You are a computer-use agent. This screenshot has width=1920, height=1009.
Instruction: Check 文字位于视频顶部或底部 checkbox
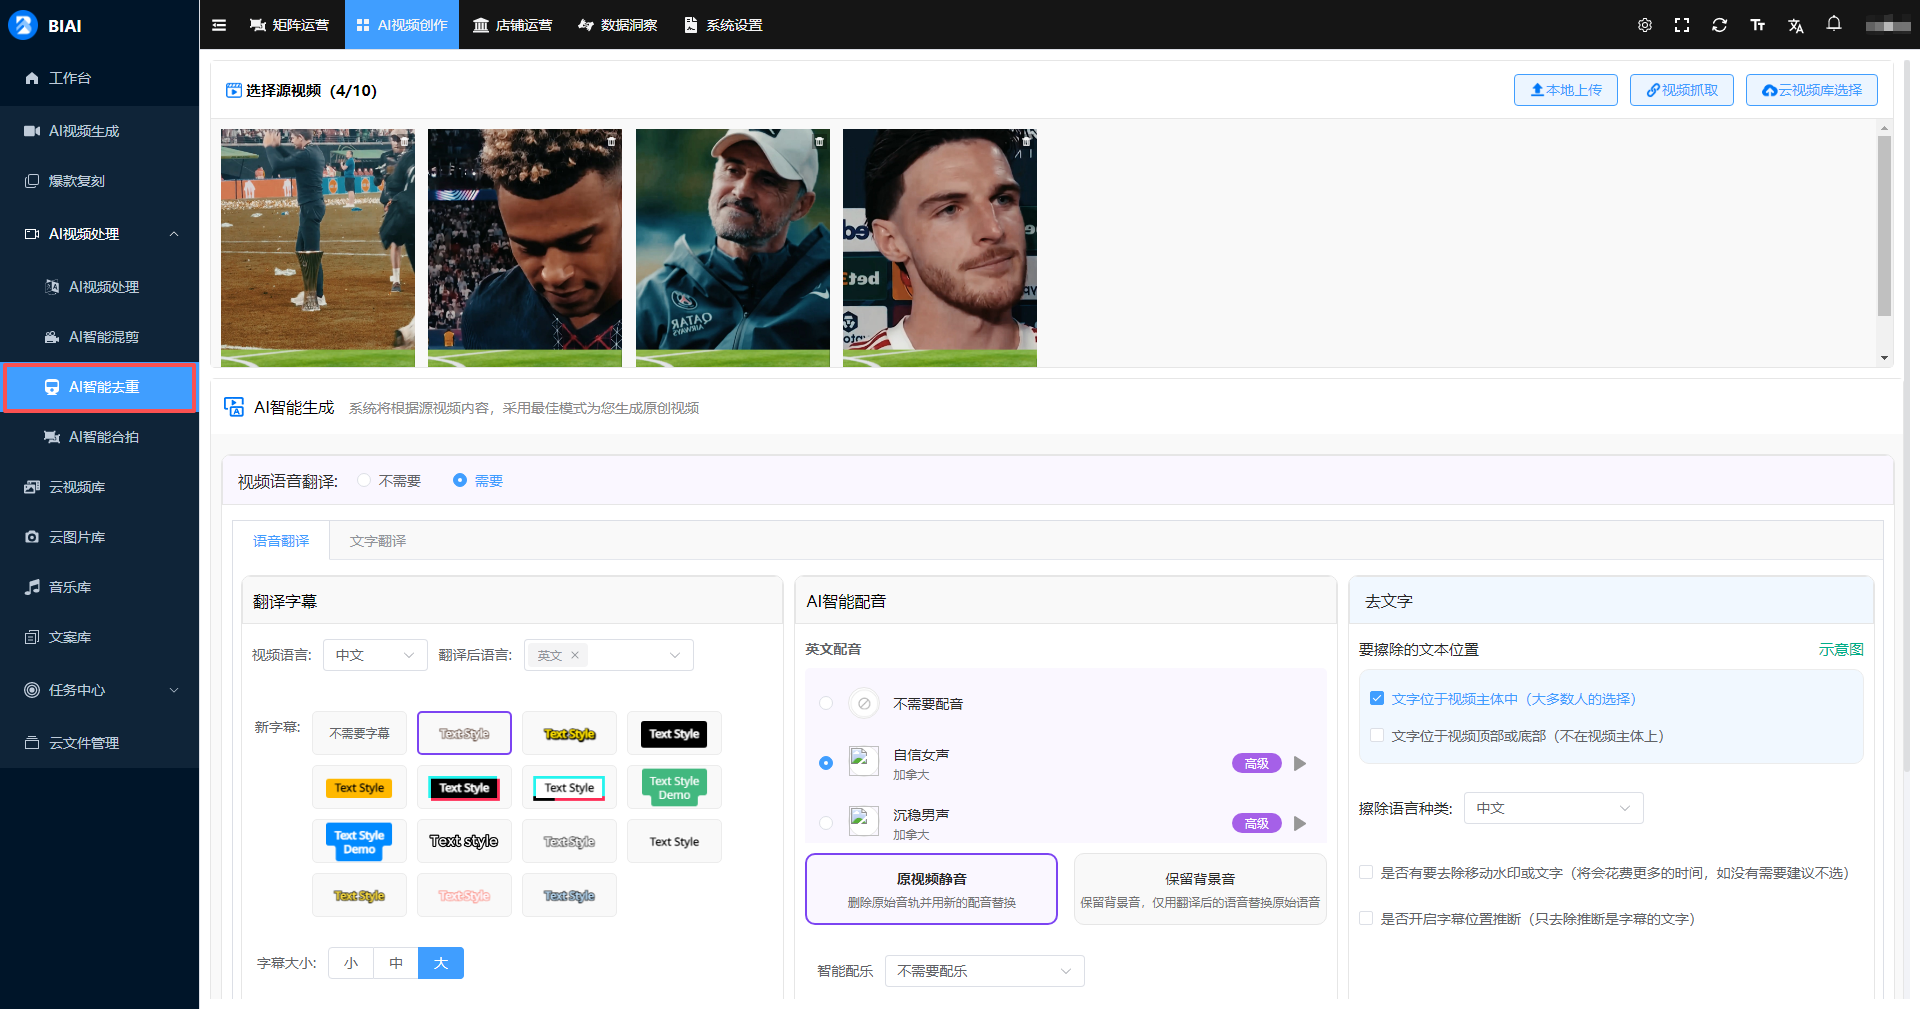pyautogui.click(x=1377, y=736)
